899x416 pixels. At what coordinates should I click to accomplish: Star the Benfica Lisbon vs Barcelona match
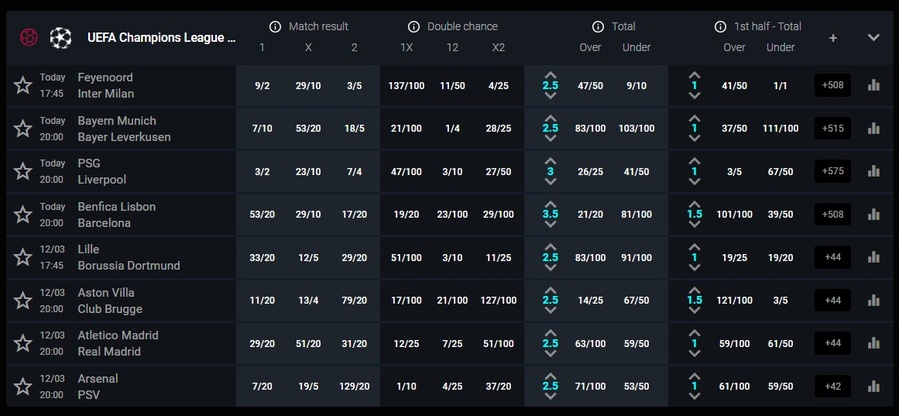tap(23, 214)
